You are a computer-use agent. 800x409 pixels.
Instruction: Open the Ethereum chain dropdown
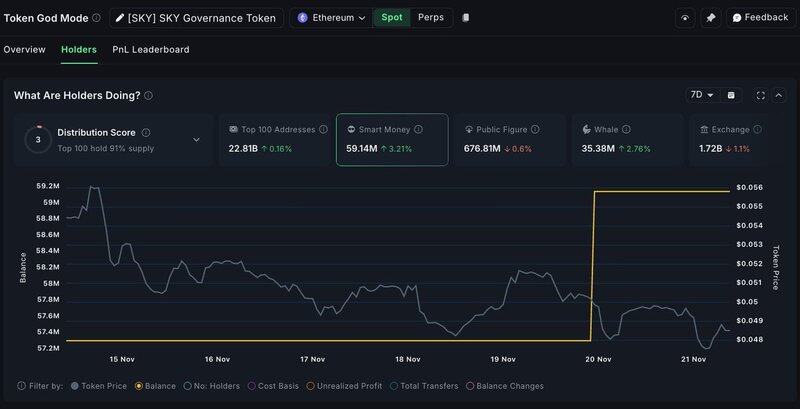[331, 18]
